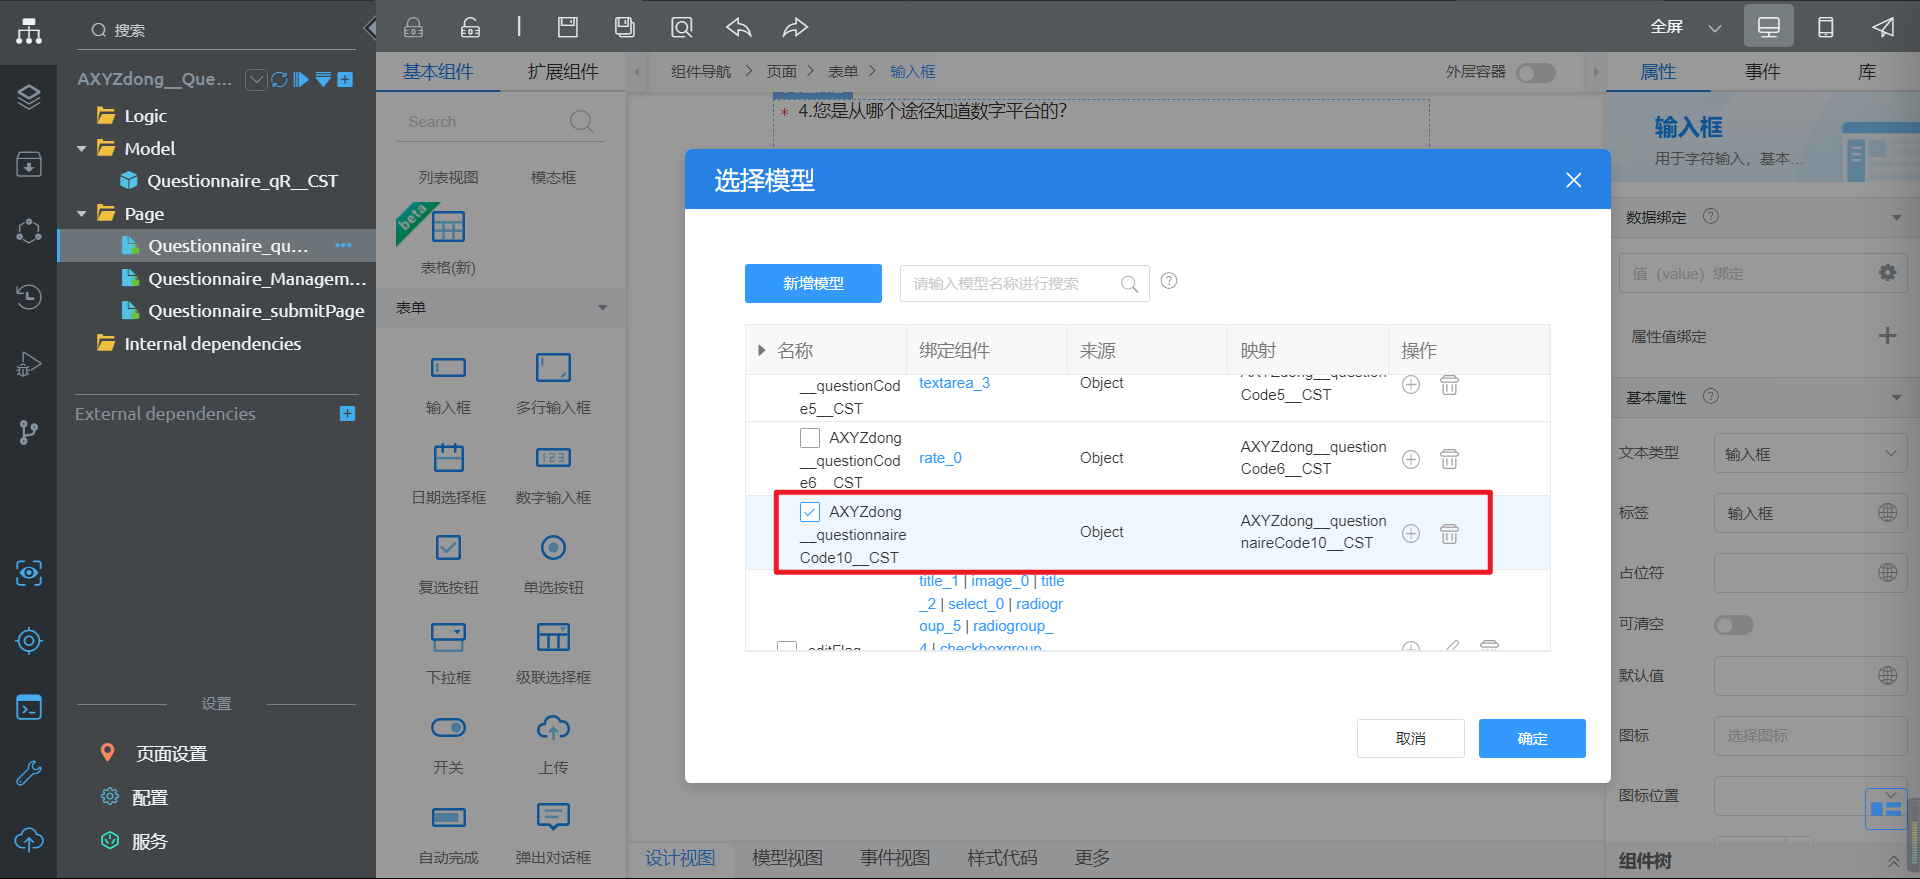Click the cloud upload icon
The width and height of the screenshot is (1920, 879).
(29, 840)
